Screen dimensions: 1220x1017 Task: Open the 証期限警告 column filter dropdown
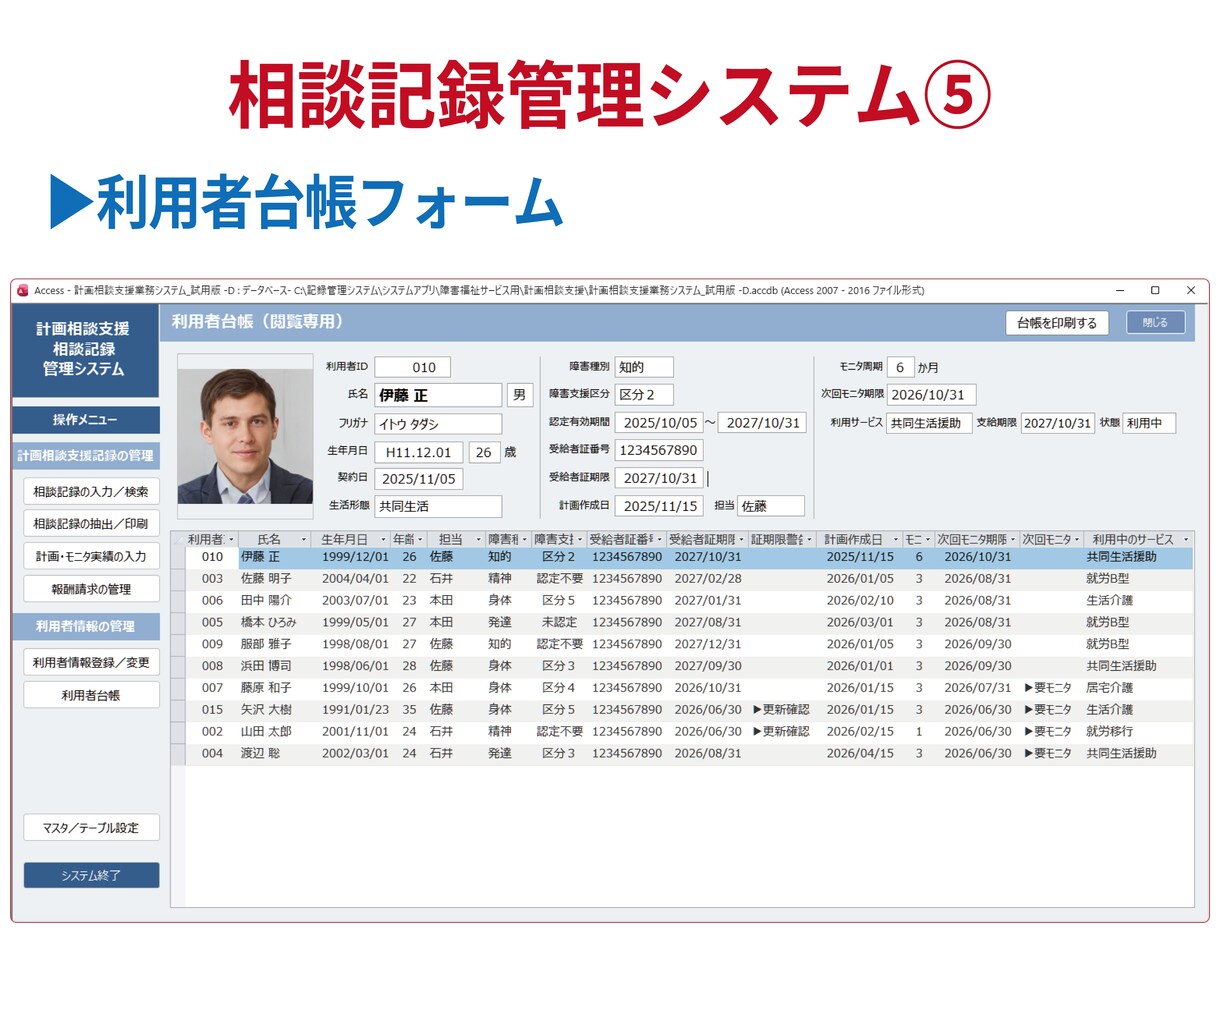point(809,540)
